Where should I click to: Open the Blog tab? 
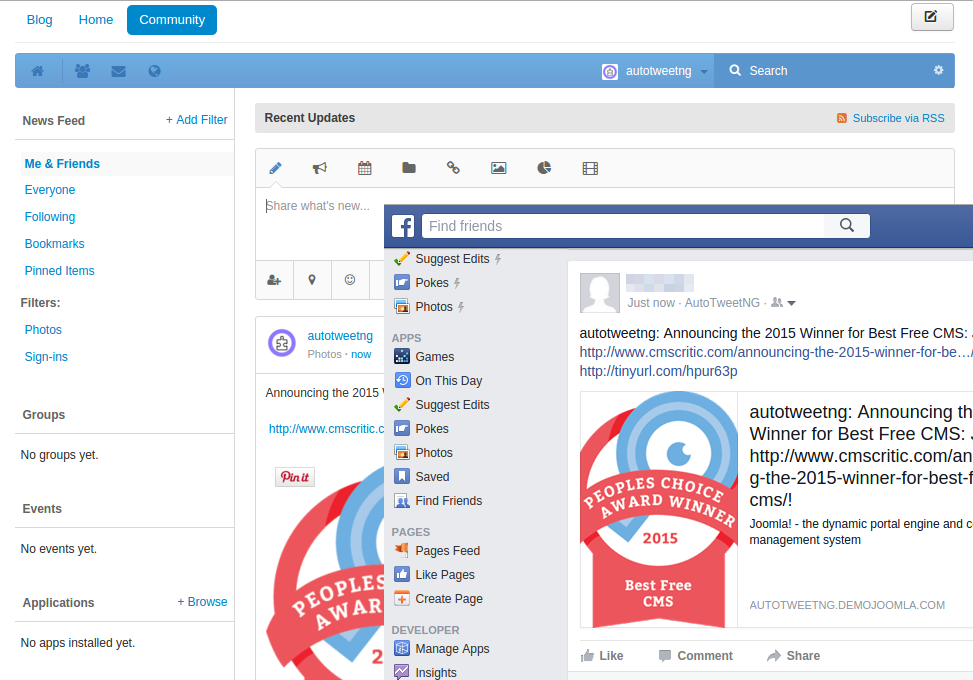click(40, 20)
